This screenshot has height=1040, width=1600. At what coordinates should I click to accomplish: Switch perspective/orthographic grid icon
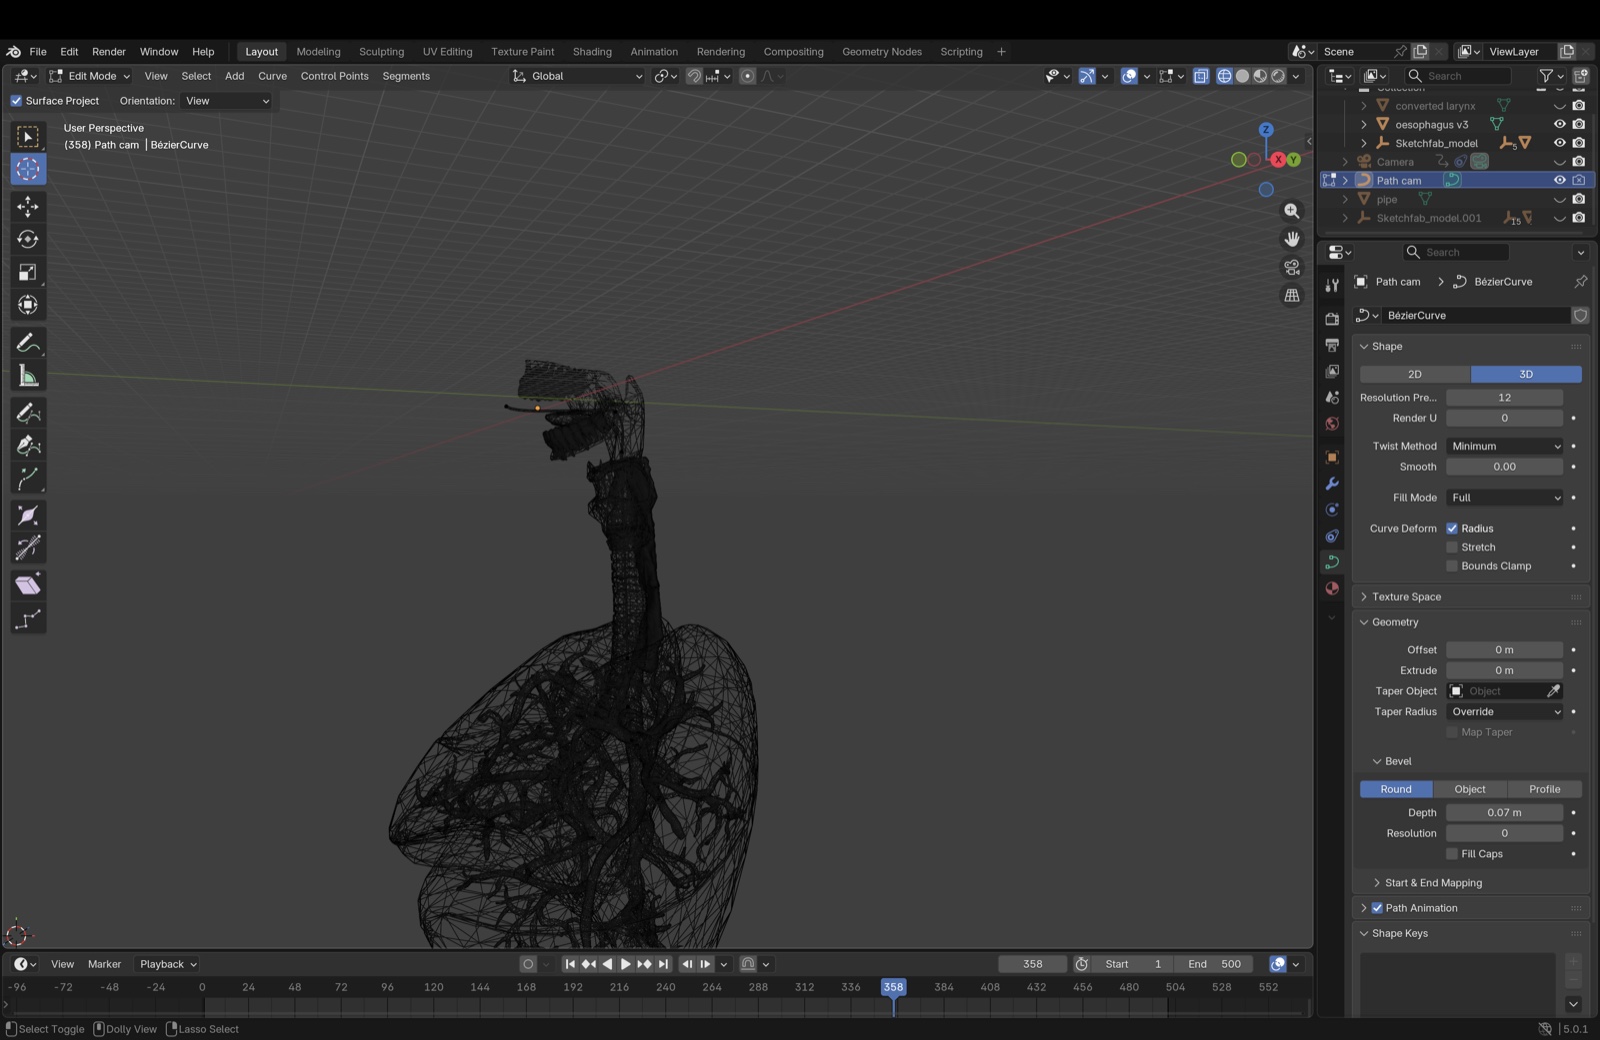[x=1292, y=295]
